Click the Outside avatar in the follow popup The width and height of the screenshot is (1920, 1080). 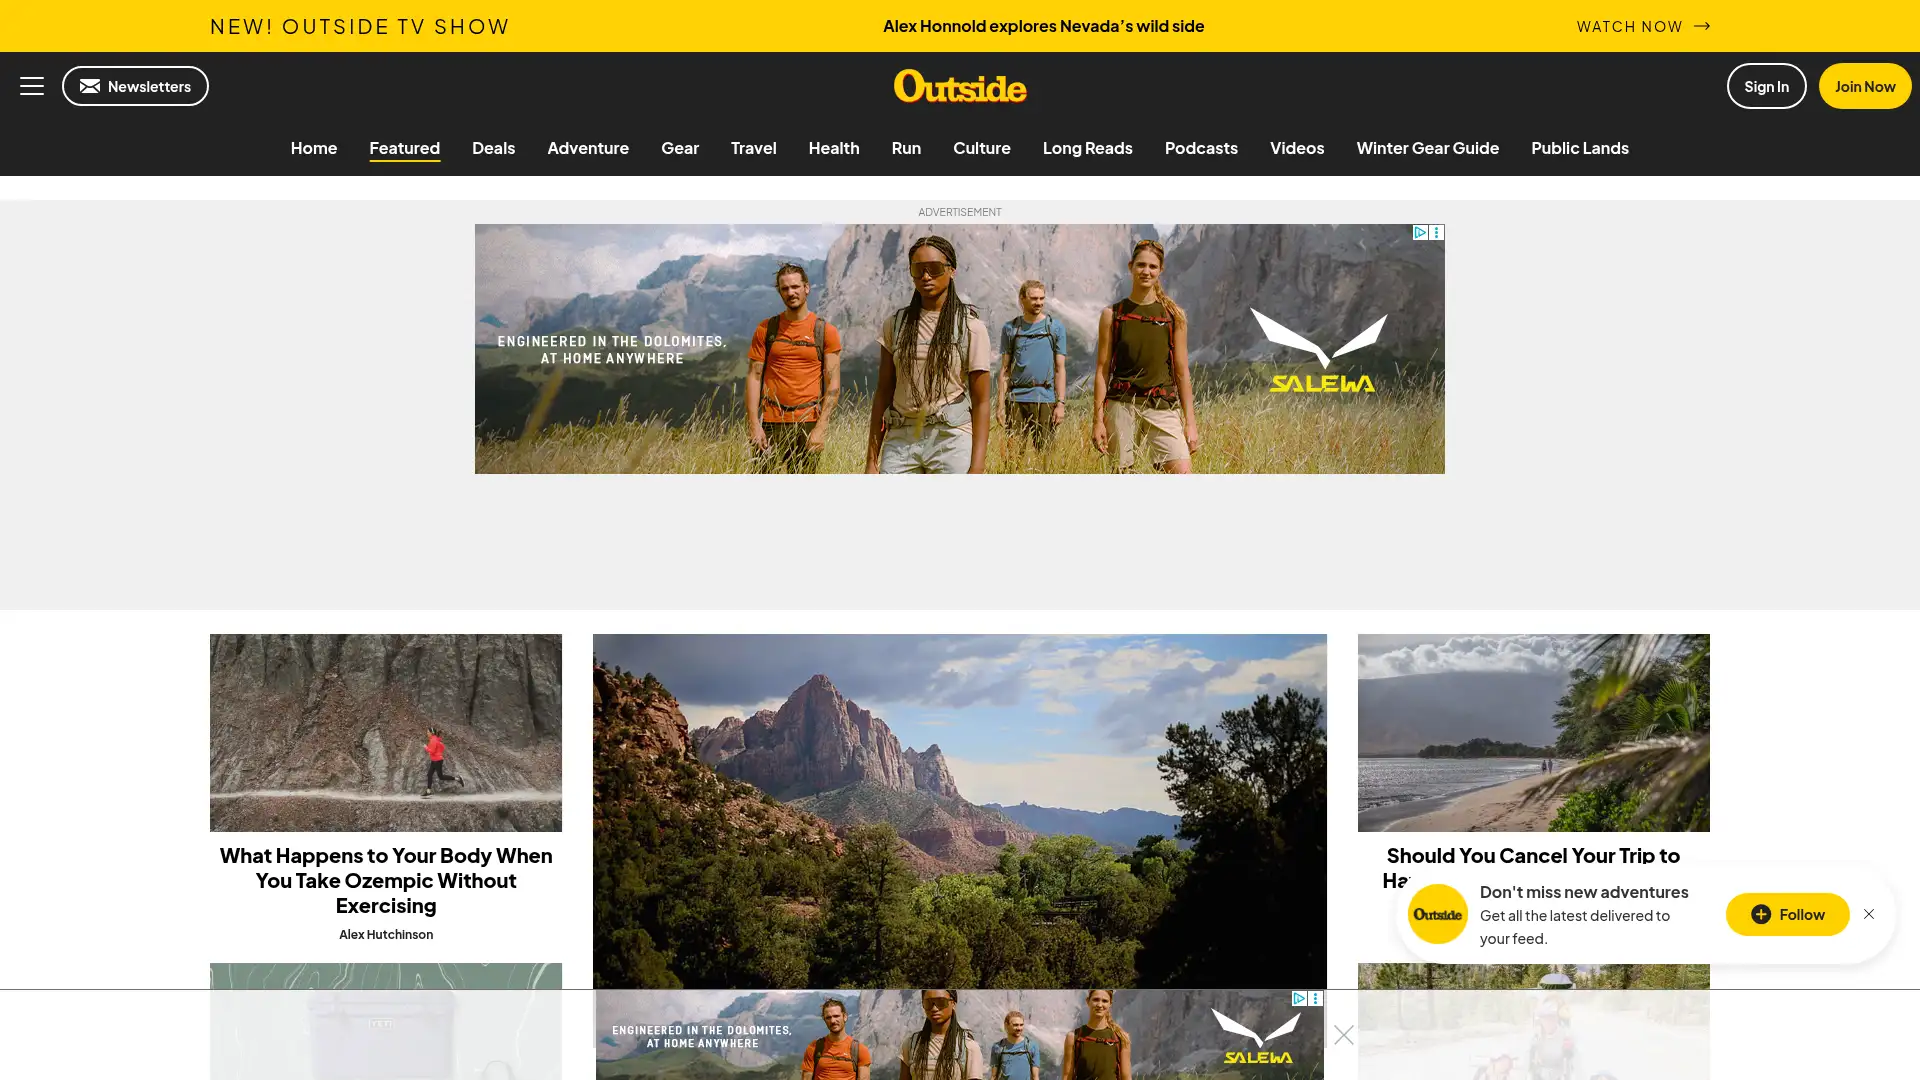tap(1437, 914)
